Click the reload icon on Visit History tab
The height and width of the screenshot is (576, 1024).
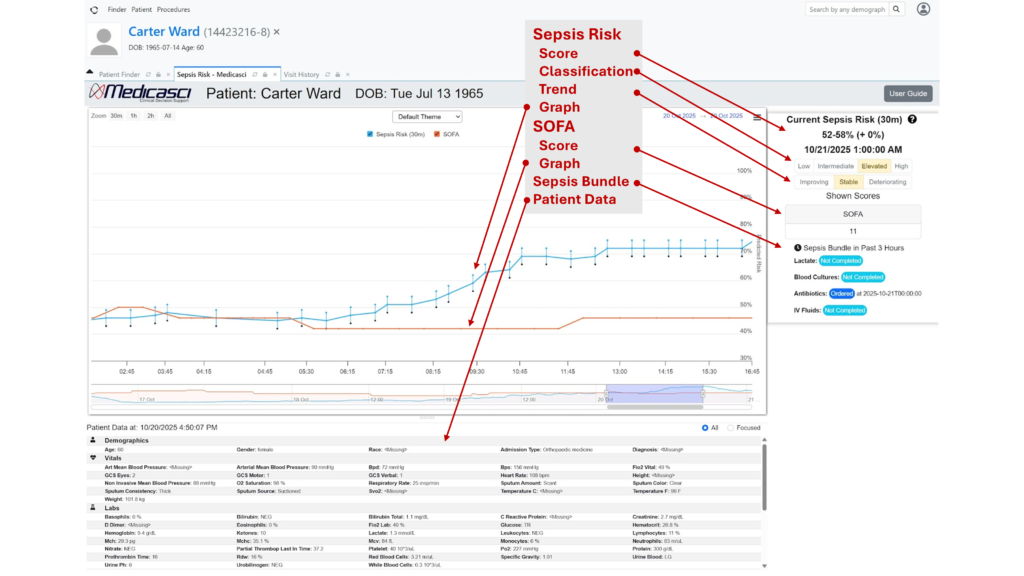tap(328, 74)
